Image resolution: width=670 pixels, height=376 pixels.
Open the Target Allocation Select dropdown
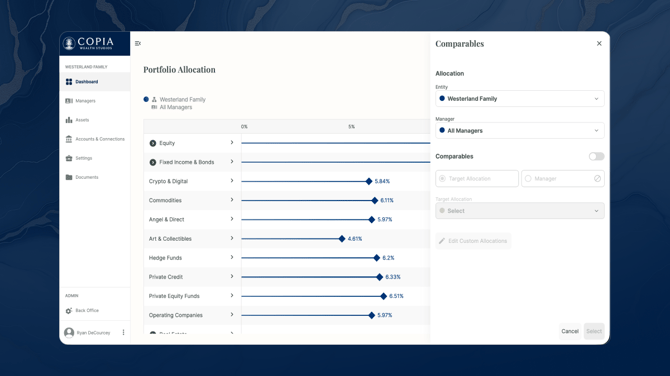click(520, 211)
